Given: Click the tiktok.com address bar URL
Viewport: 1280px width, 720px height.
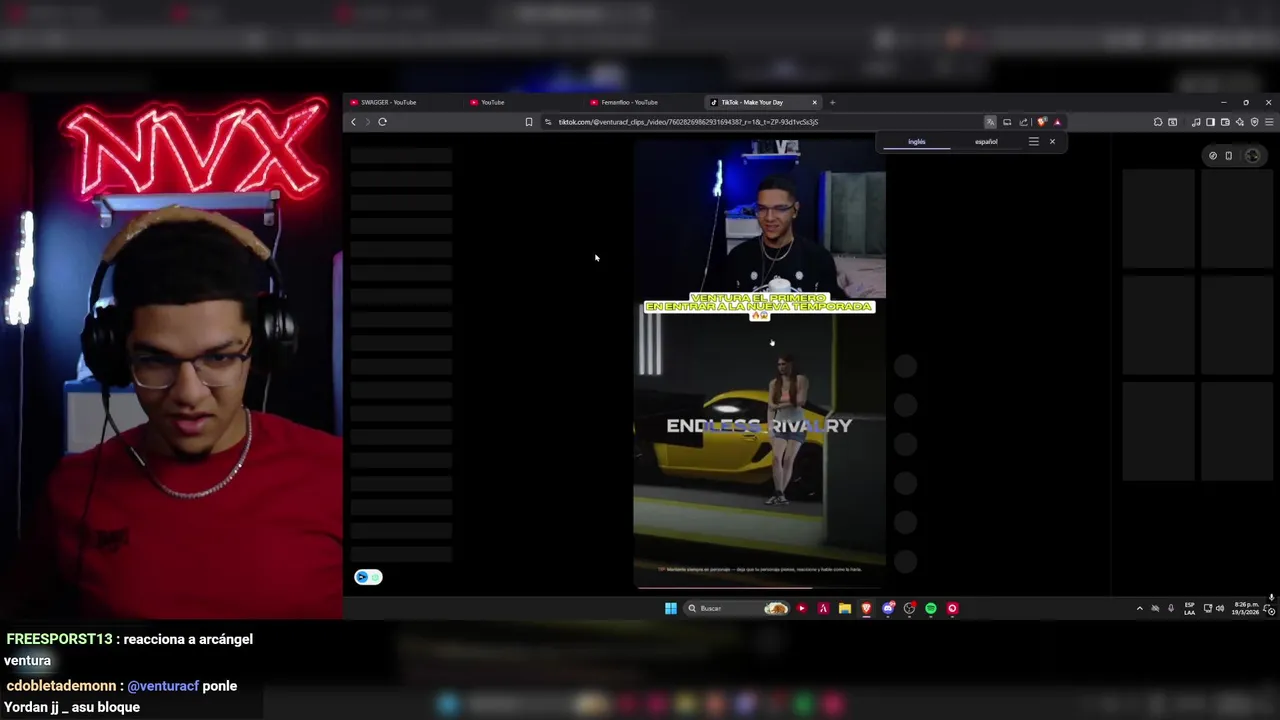Looking at the screenshot, I should tap(688, 122).
